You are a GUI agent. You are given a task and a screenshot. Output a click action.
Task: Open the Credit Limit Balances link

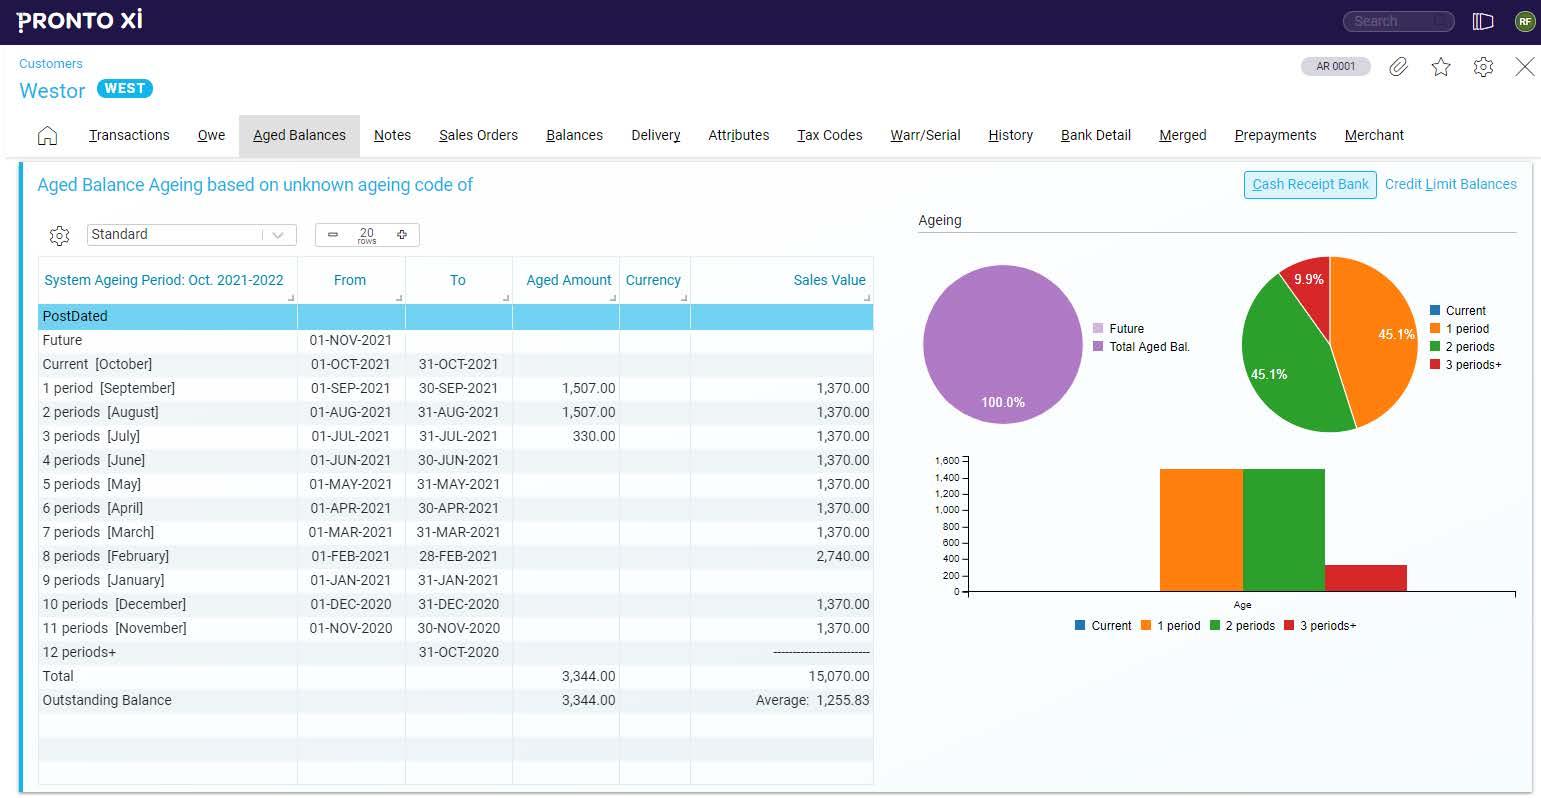[x=1451, y=184]
